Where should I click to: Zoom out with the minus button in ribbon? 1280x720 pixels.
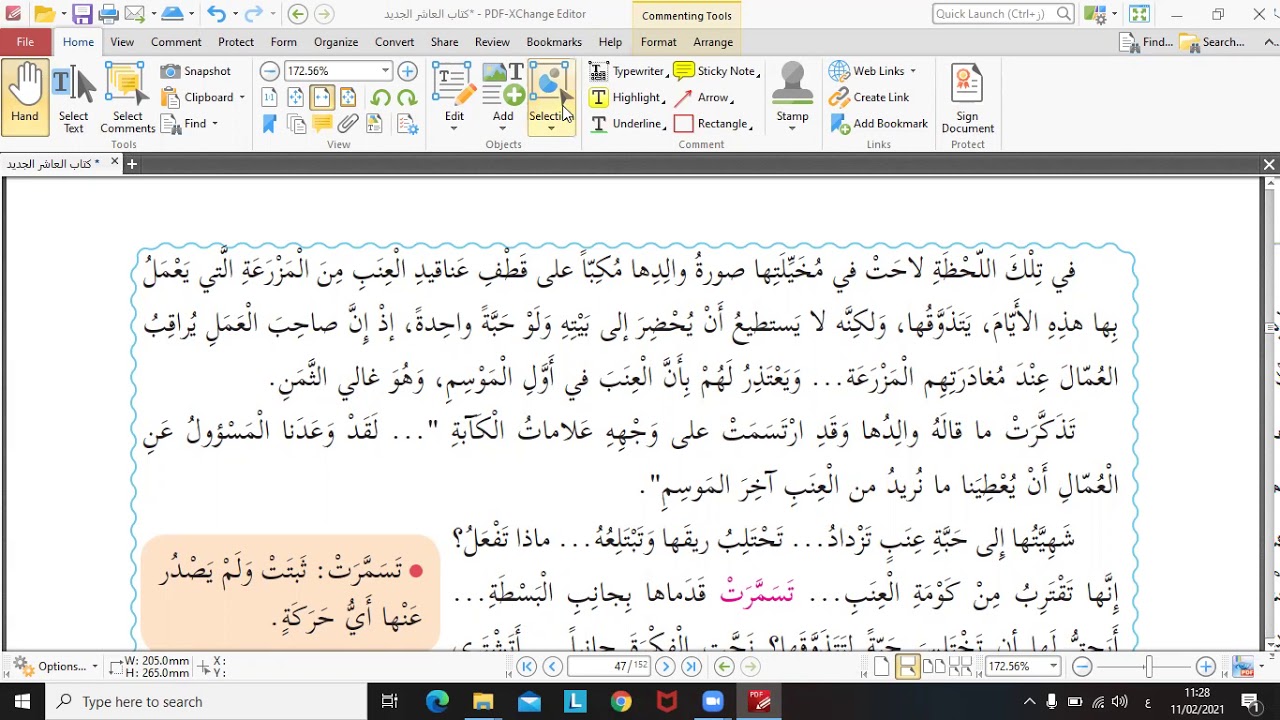[x=269, y=71]
